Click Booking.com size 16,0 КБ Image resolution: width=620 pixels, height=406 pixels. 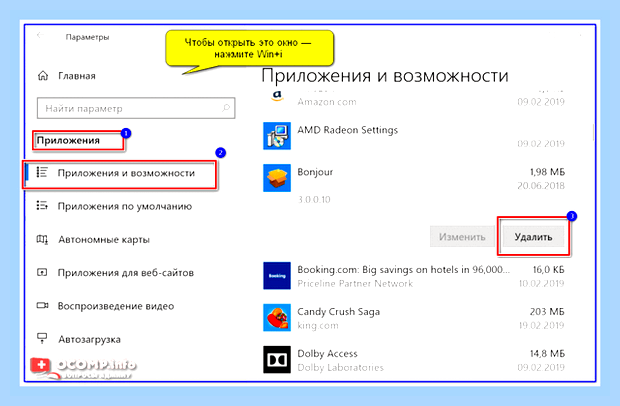548,270
